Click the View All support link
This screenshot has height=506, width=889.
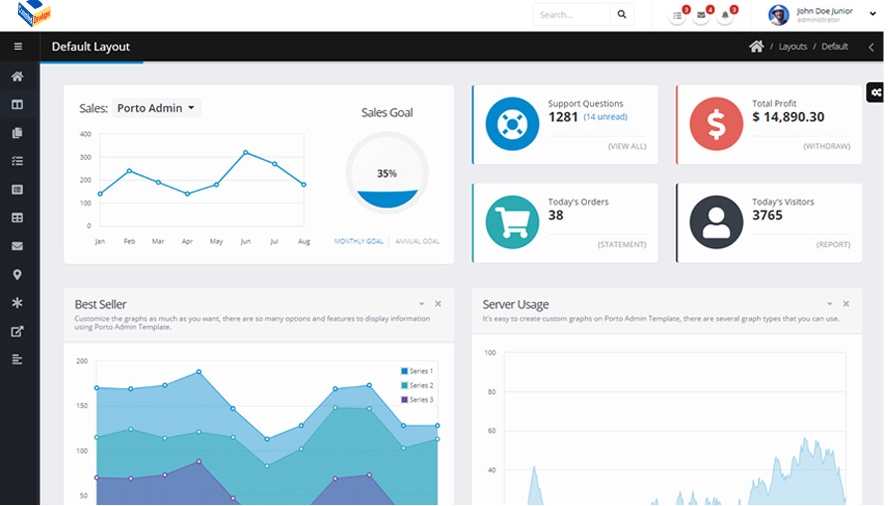[627, 146]
